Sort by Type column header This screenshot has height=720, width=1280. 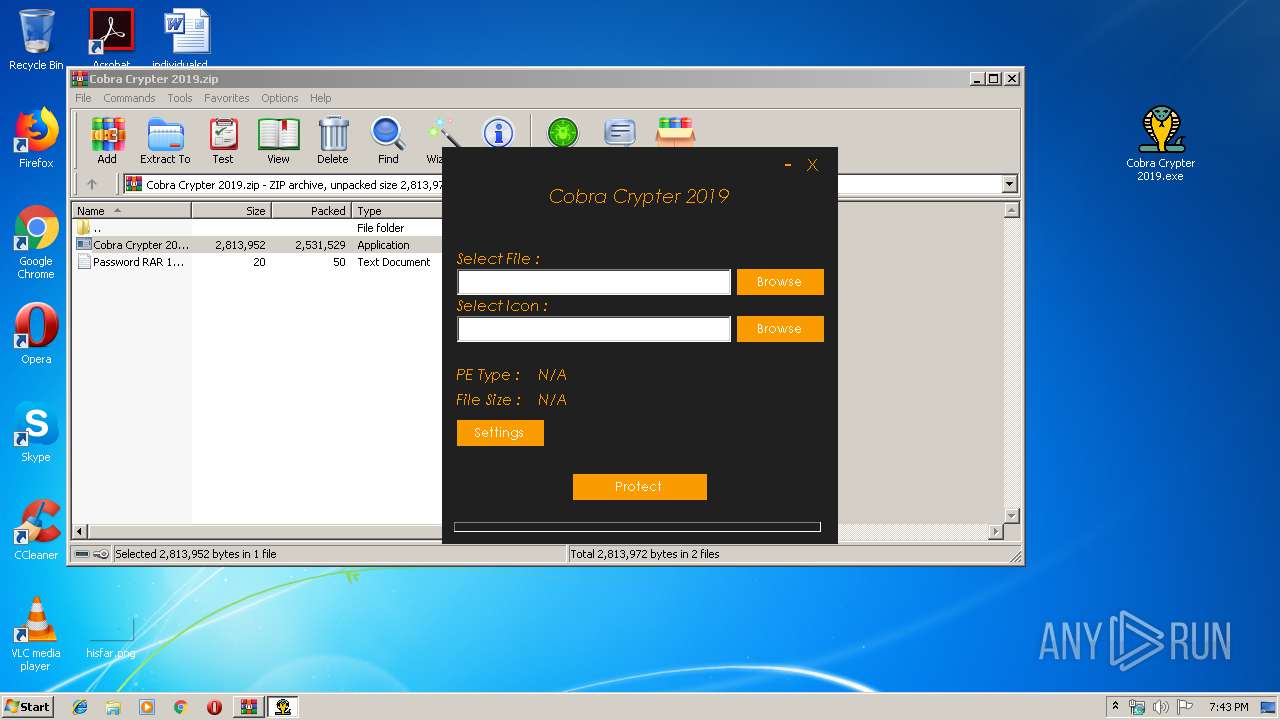[397, 211]
